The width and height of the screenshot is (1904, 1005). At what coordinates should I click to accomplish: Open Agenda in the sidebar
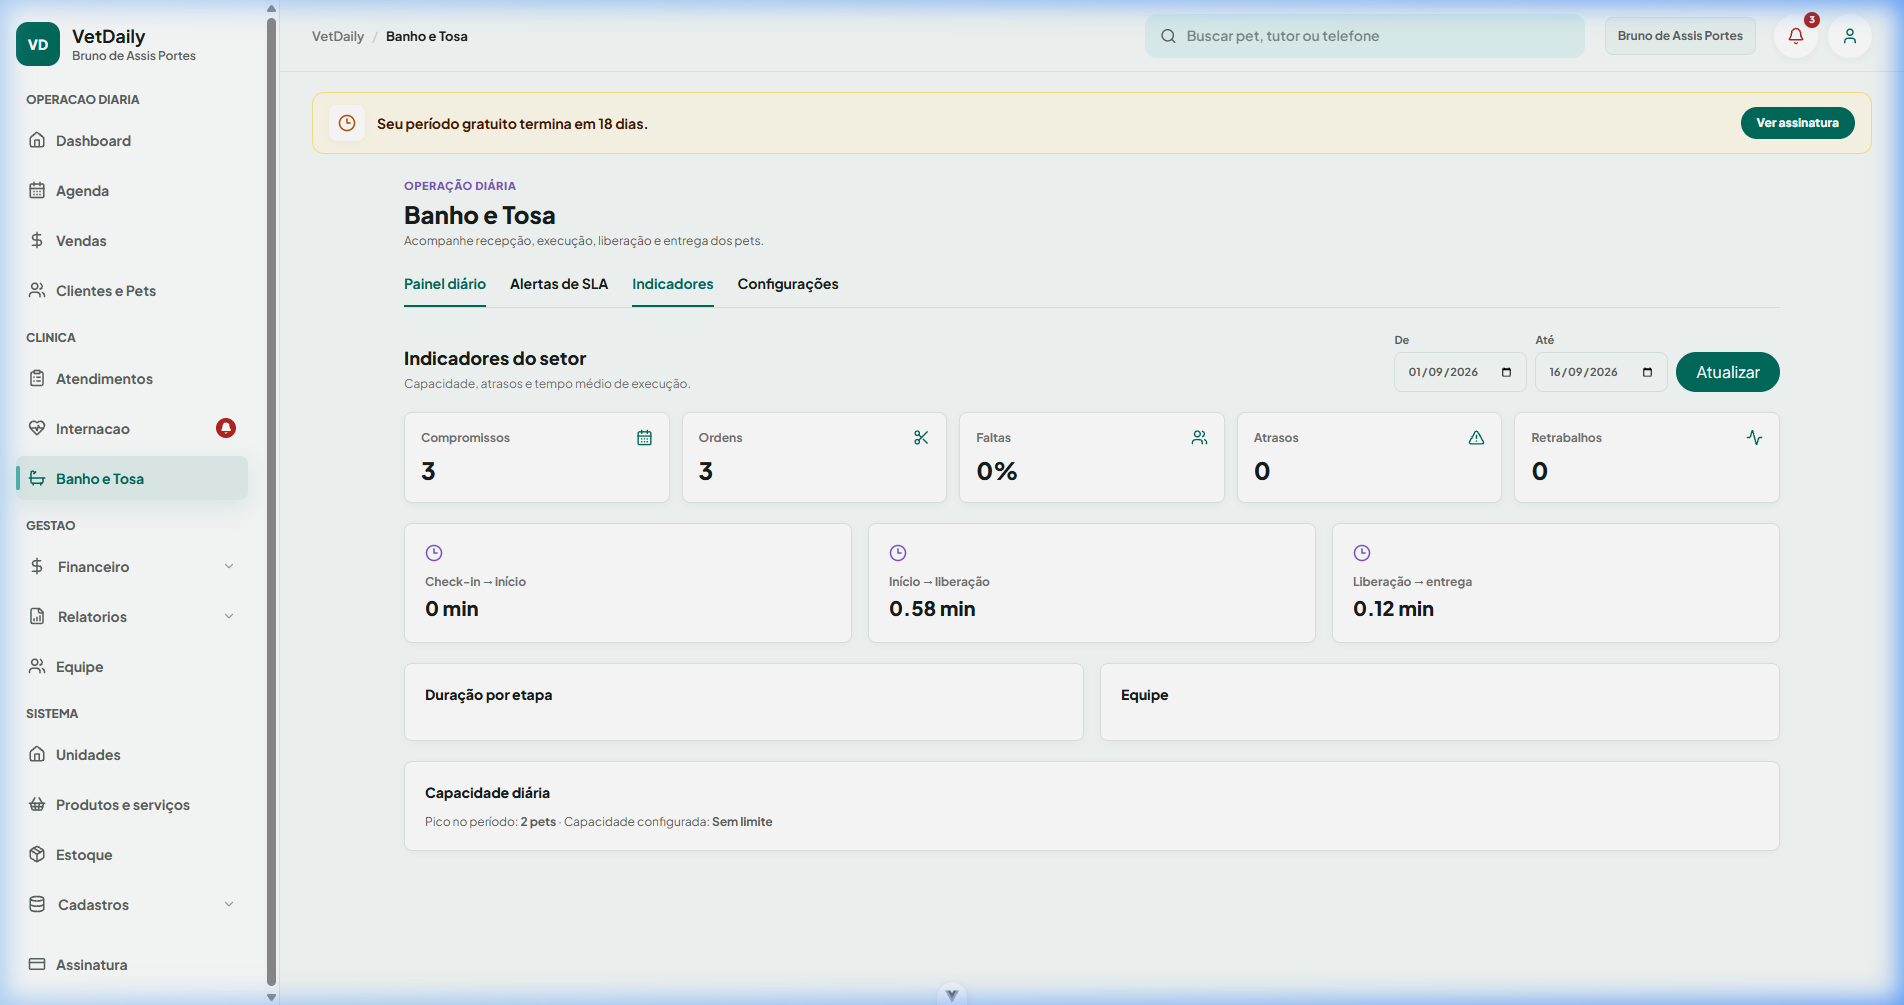[132, 191]
